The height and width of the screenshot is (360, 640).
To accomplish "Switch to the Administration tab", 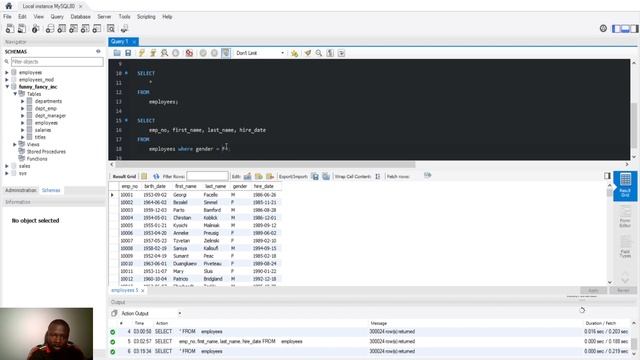I will tap(21, 190).
